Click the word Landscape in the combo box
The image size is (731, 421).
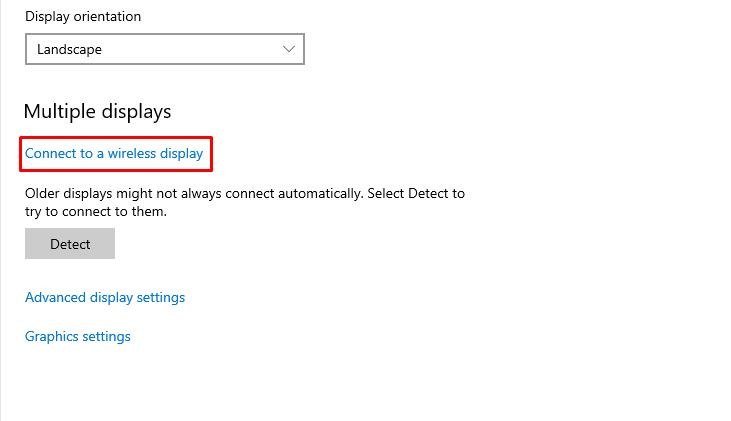point(69,49)
